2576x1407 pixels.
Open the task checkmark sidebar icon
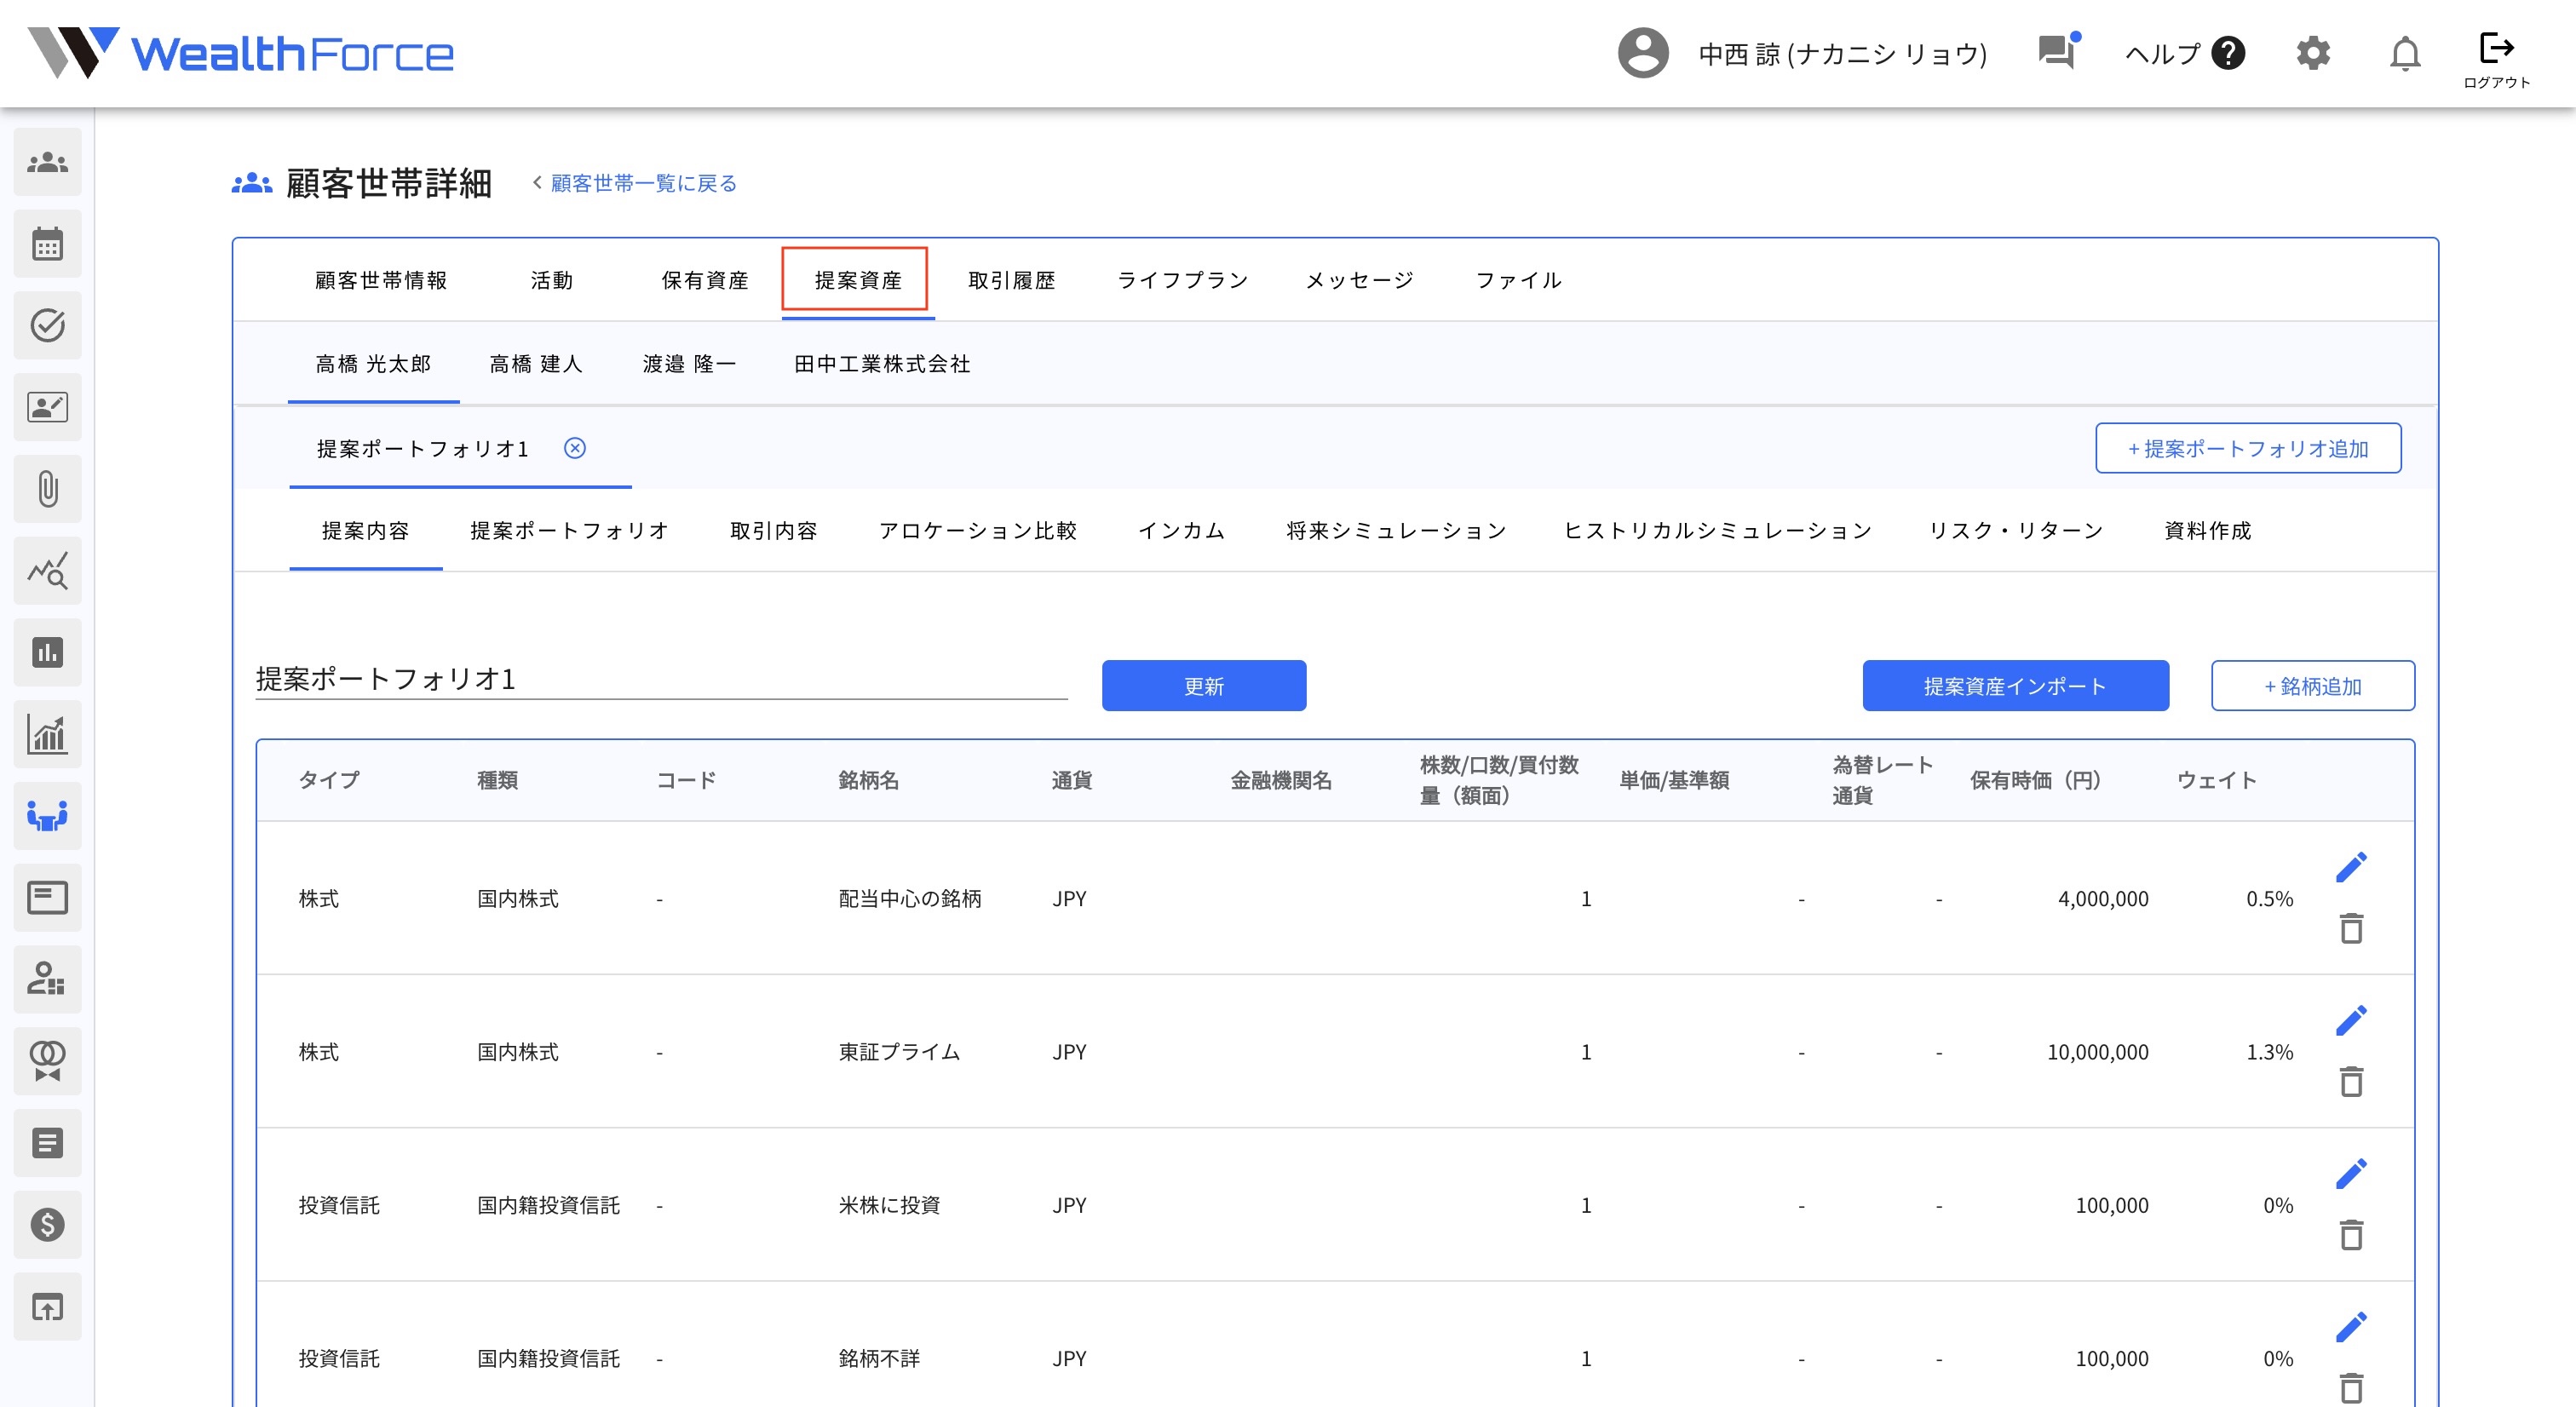coord(47,325)
